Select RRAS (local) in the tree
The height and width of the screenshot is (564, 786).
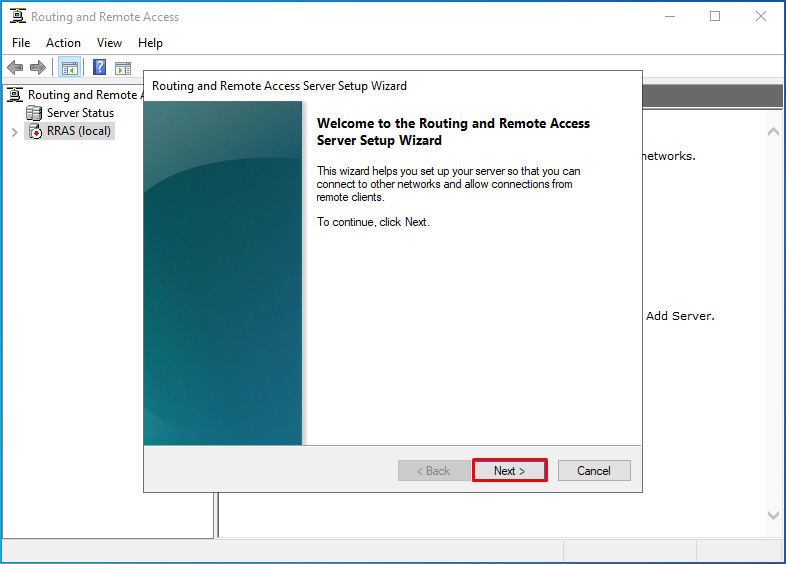point(79,131)
